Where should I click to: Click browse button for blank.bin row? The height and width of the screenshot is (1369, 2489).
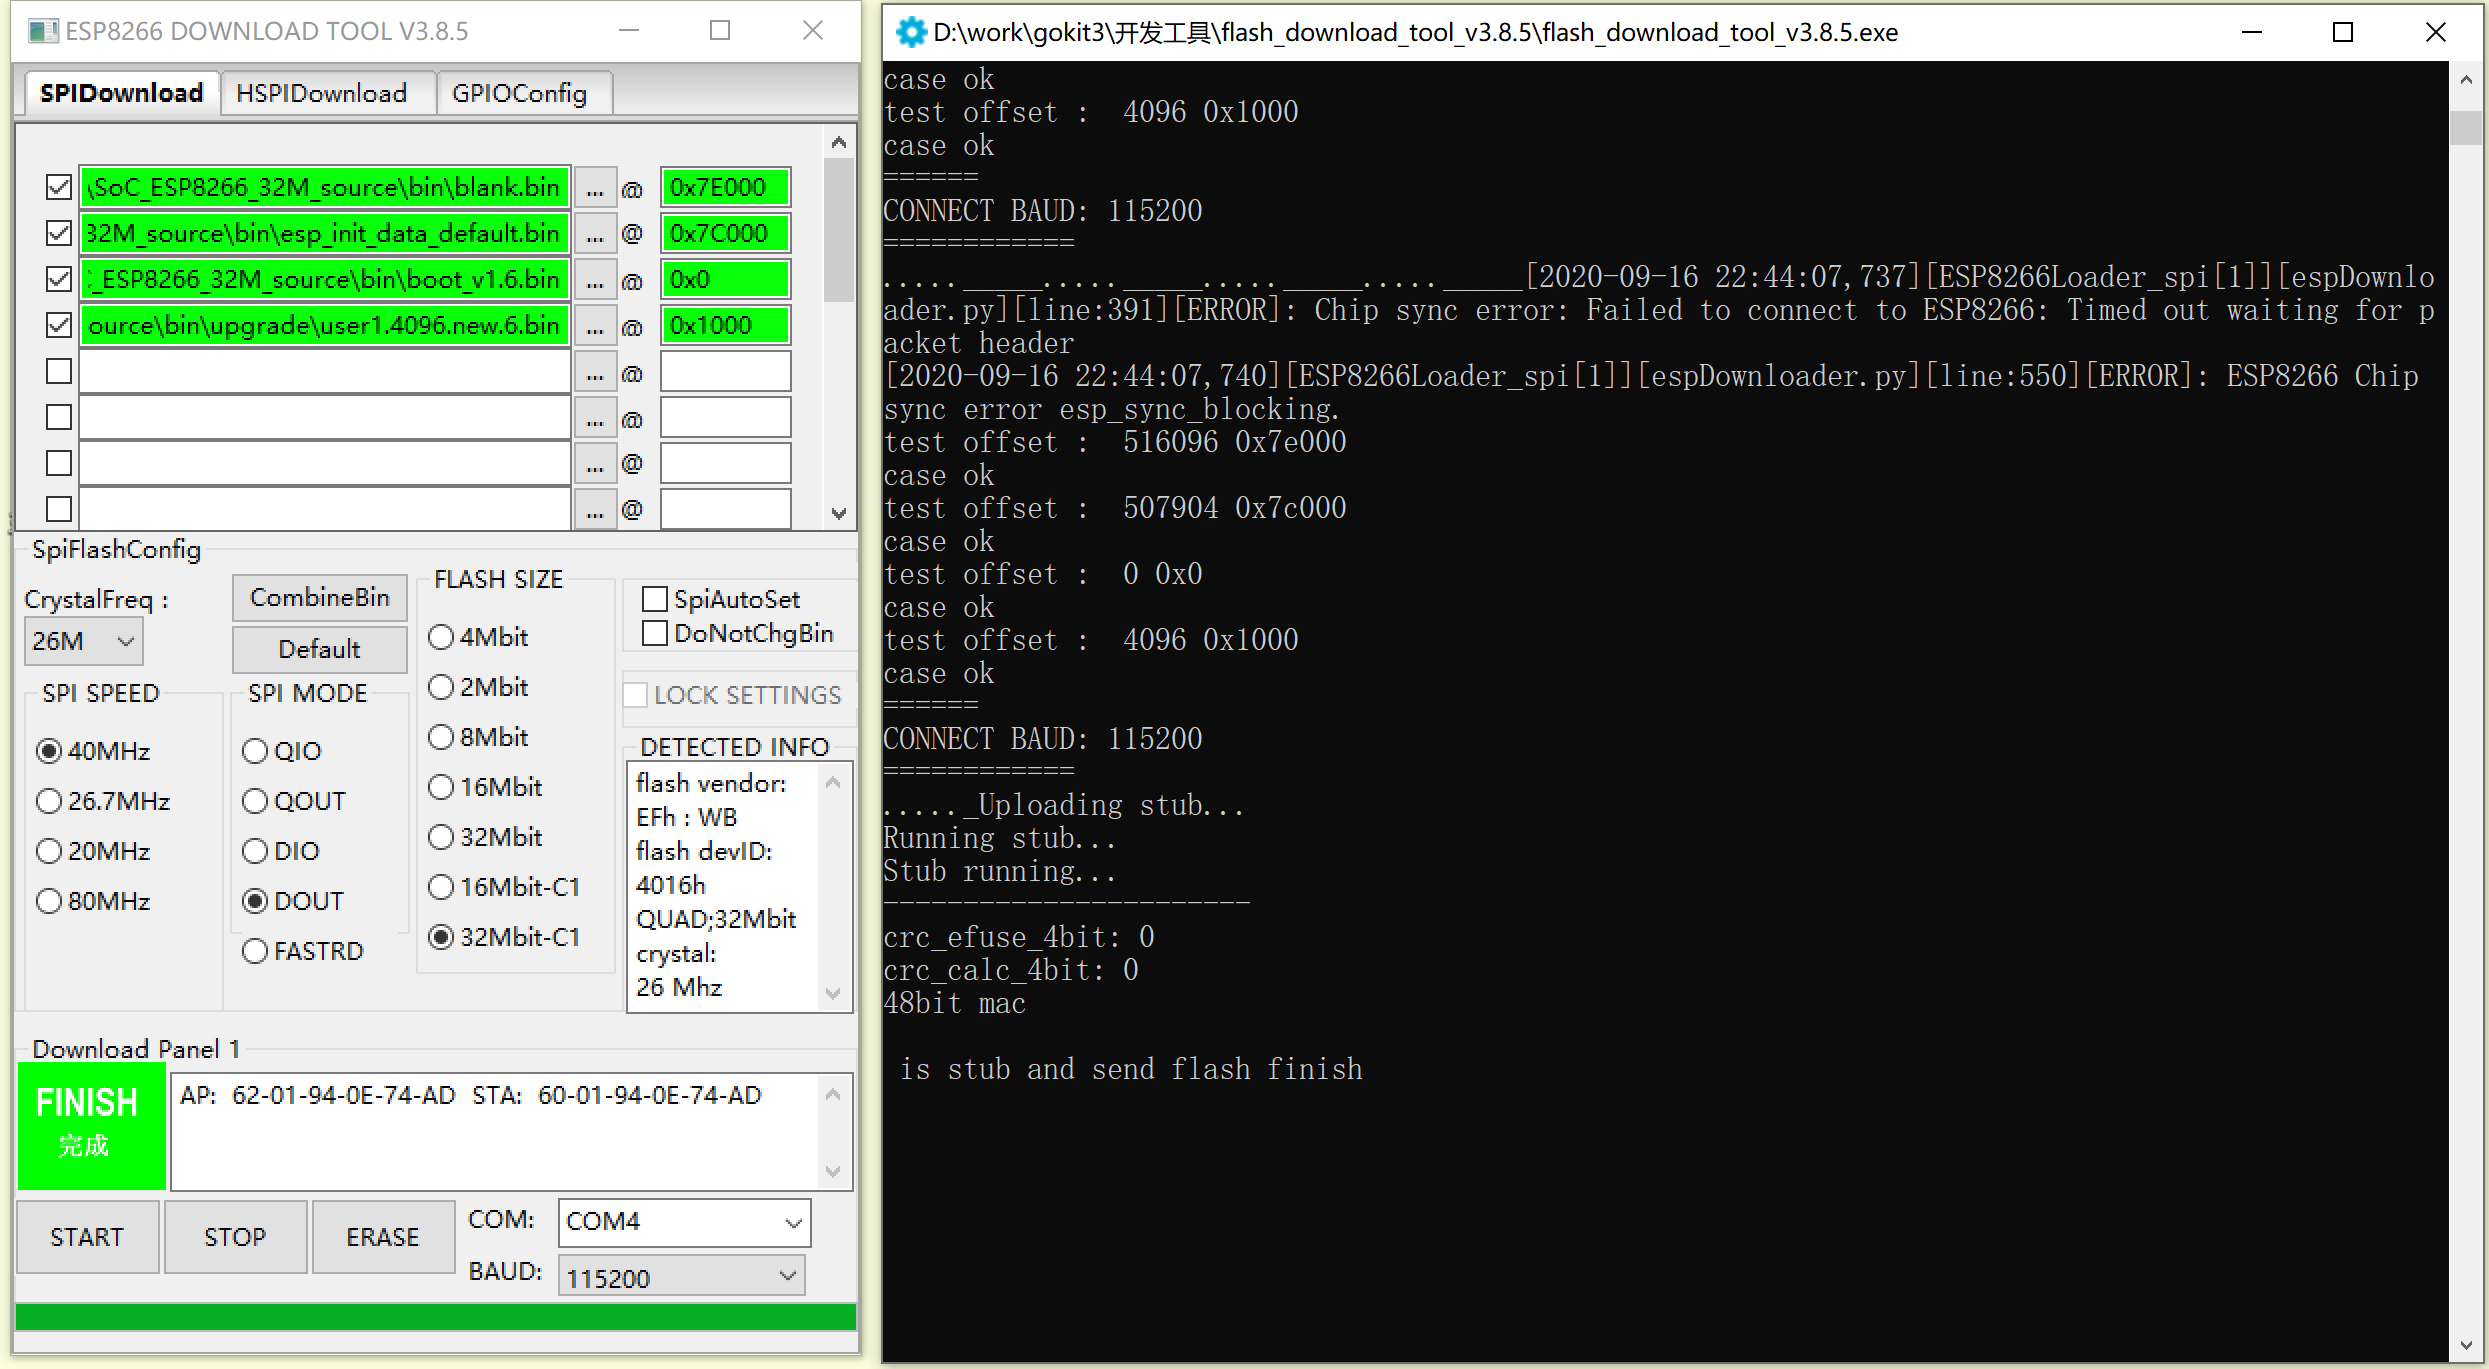pyautogui.click(x=595, y=188)
